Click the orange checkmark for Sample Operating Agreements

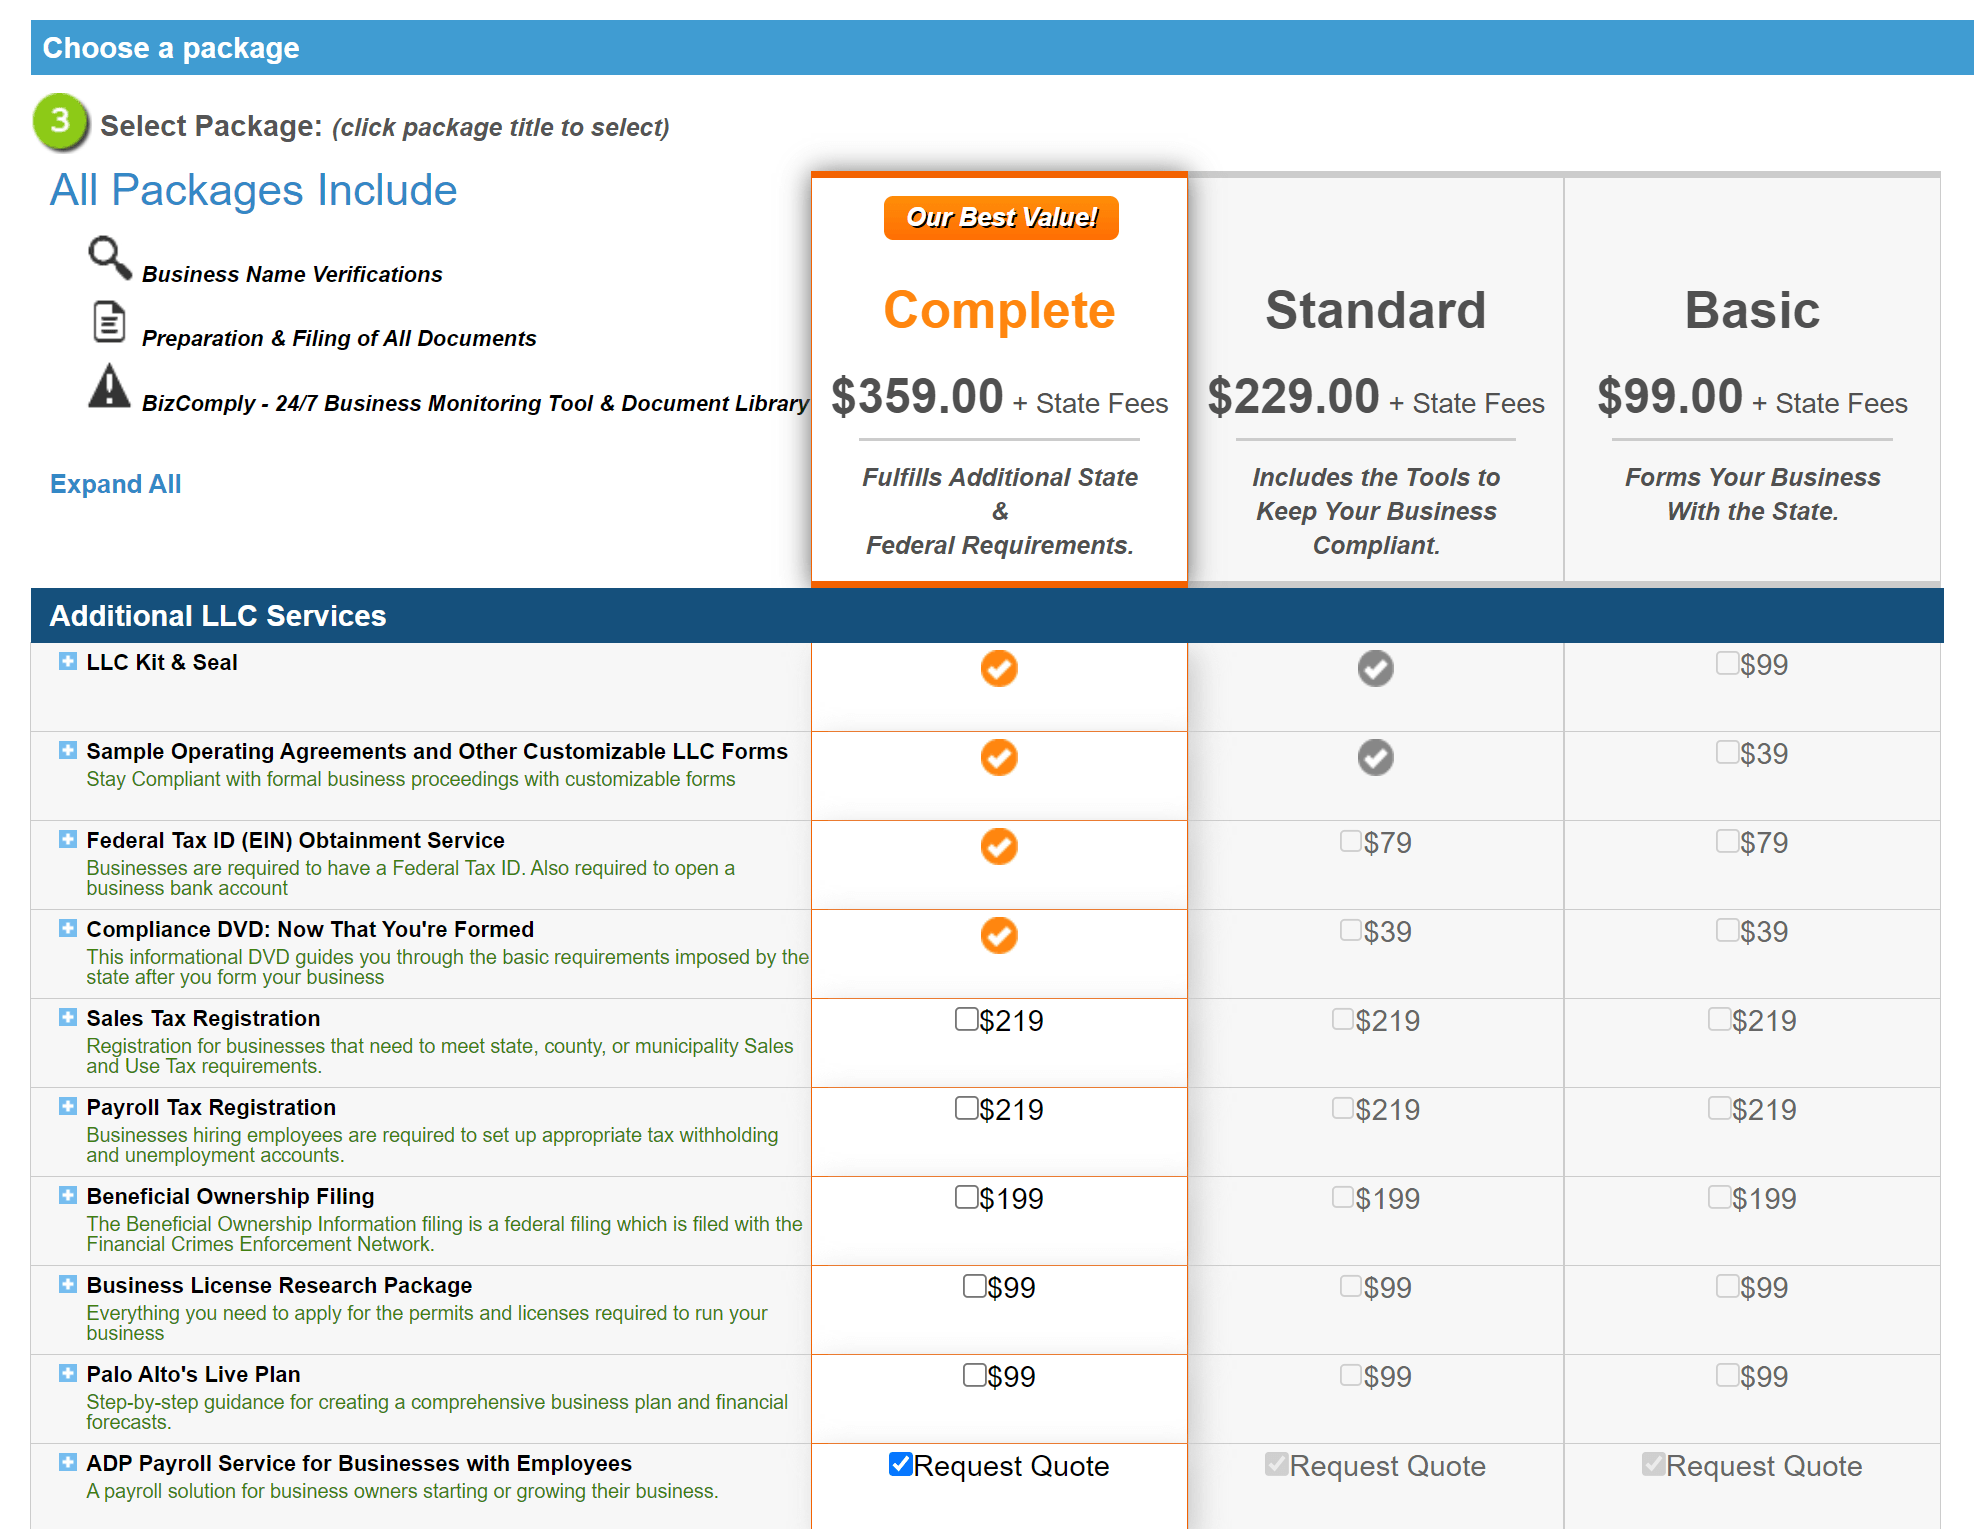coord(999,757)
